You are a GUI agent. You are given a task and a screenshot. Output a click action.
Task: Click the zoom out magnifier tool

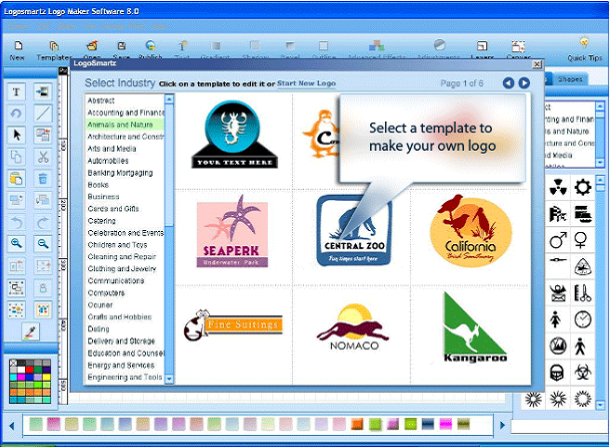tap(43, 243)
